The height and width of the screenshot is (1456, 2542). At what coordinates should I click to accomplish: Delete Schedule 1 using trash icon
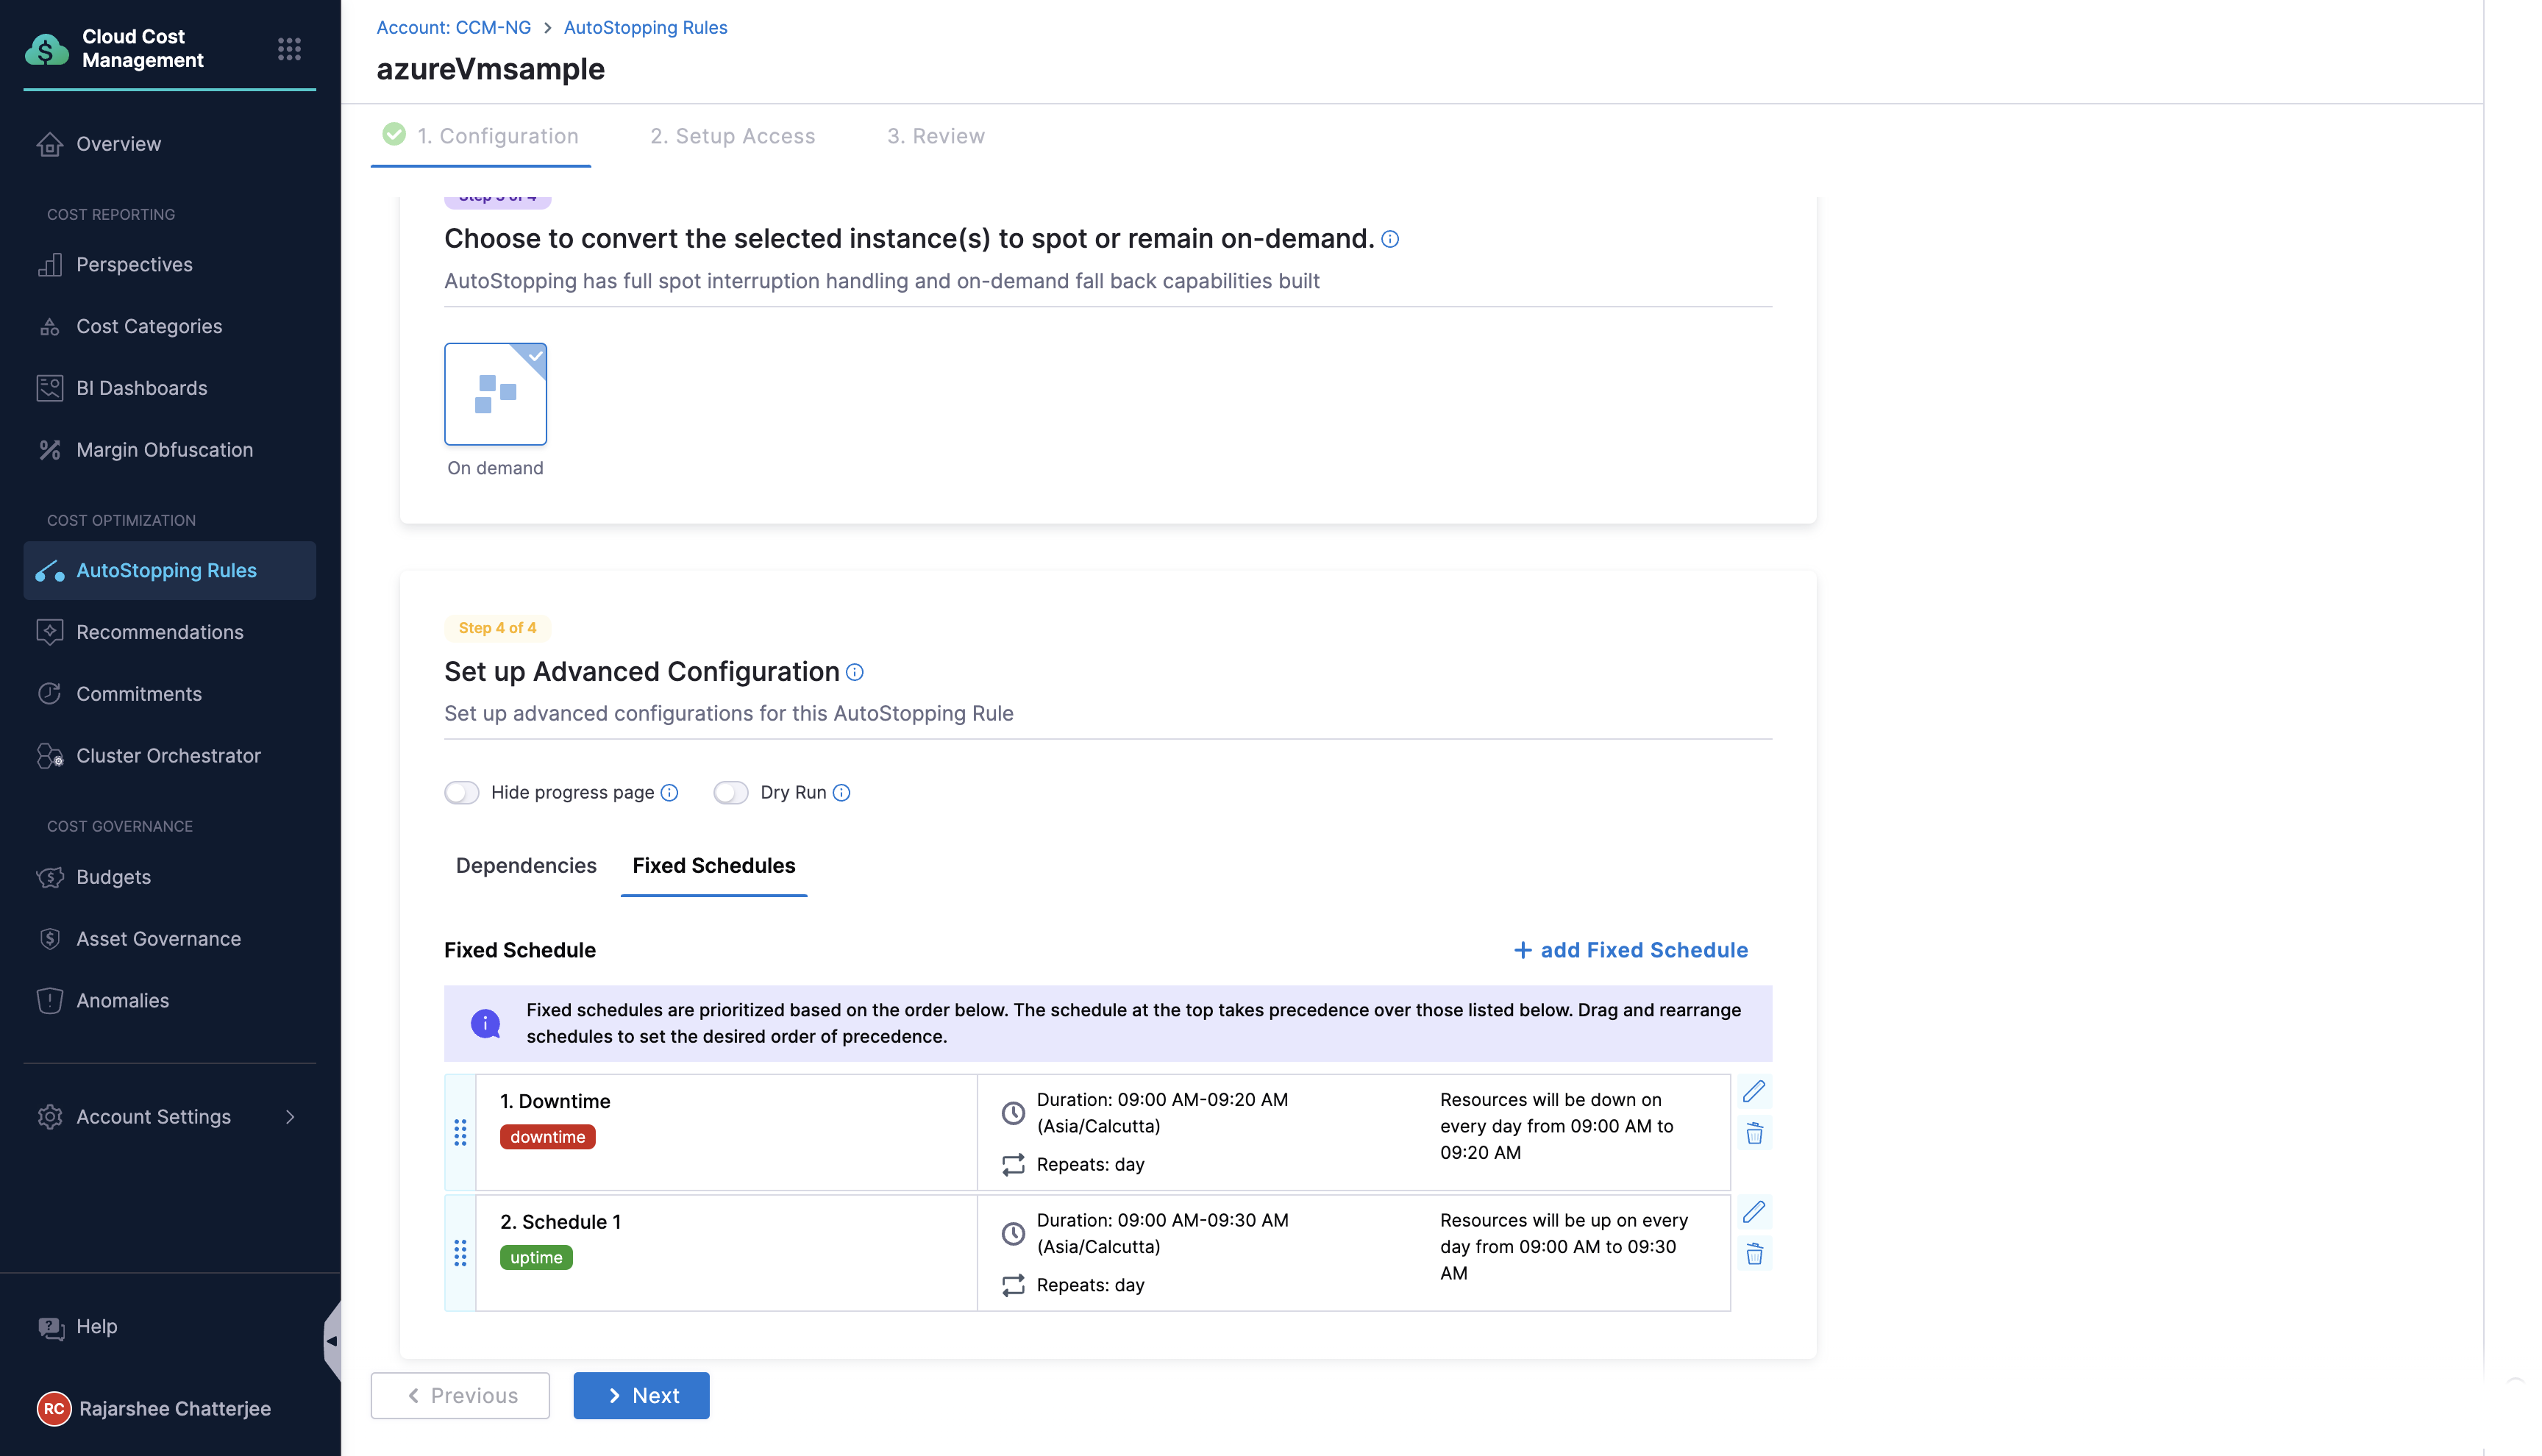pyautogui.click(x=1753, y=1254)
